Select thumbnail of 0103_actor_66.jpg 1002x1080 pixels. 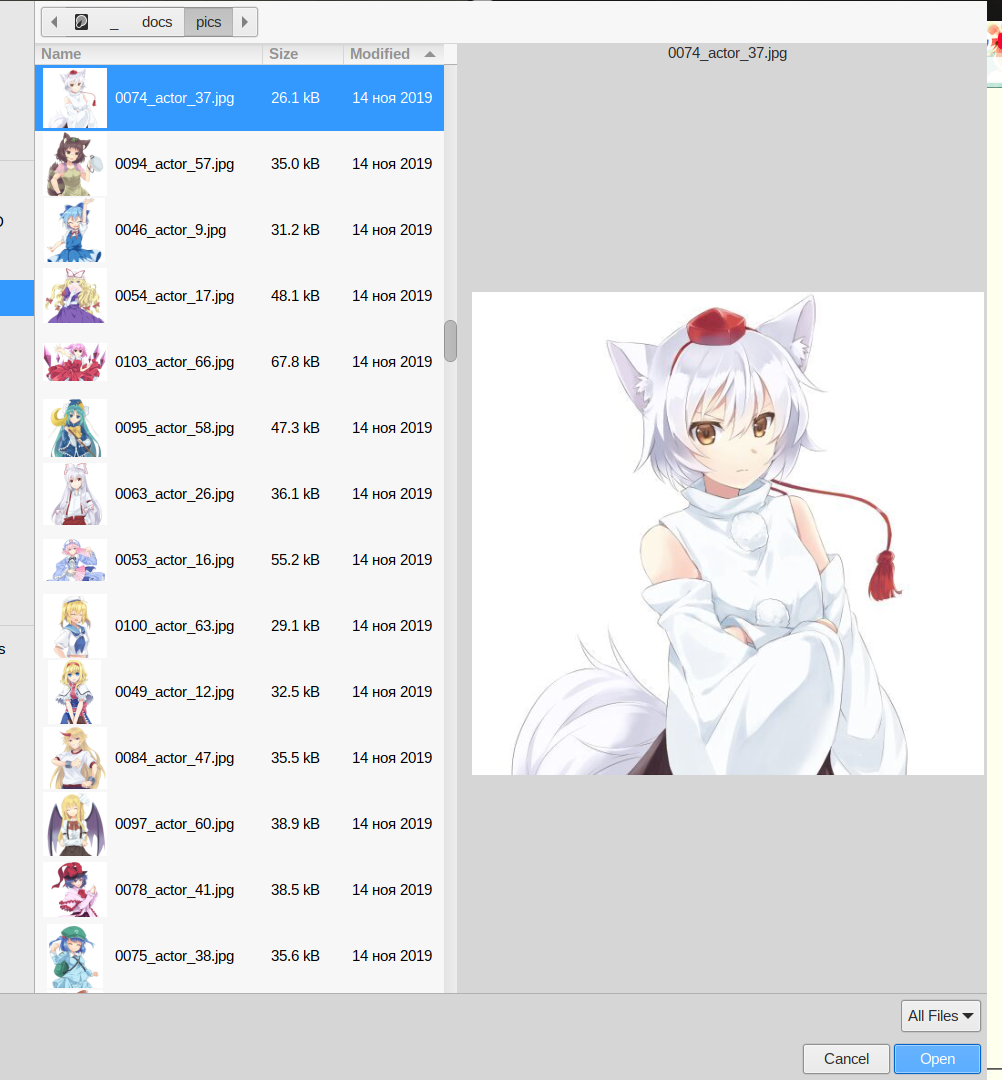tap(75, 362)
